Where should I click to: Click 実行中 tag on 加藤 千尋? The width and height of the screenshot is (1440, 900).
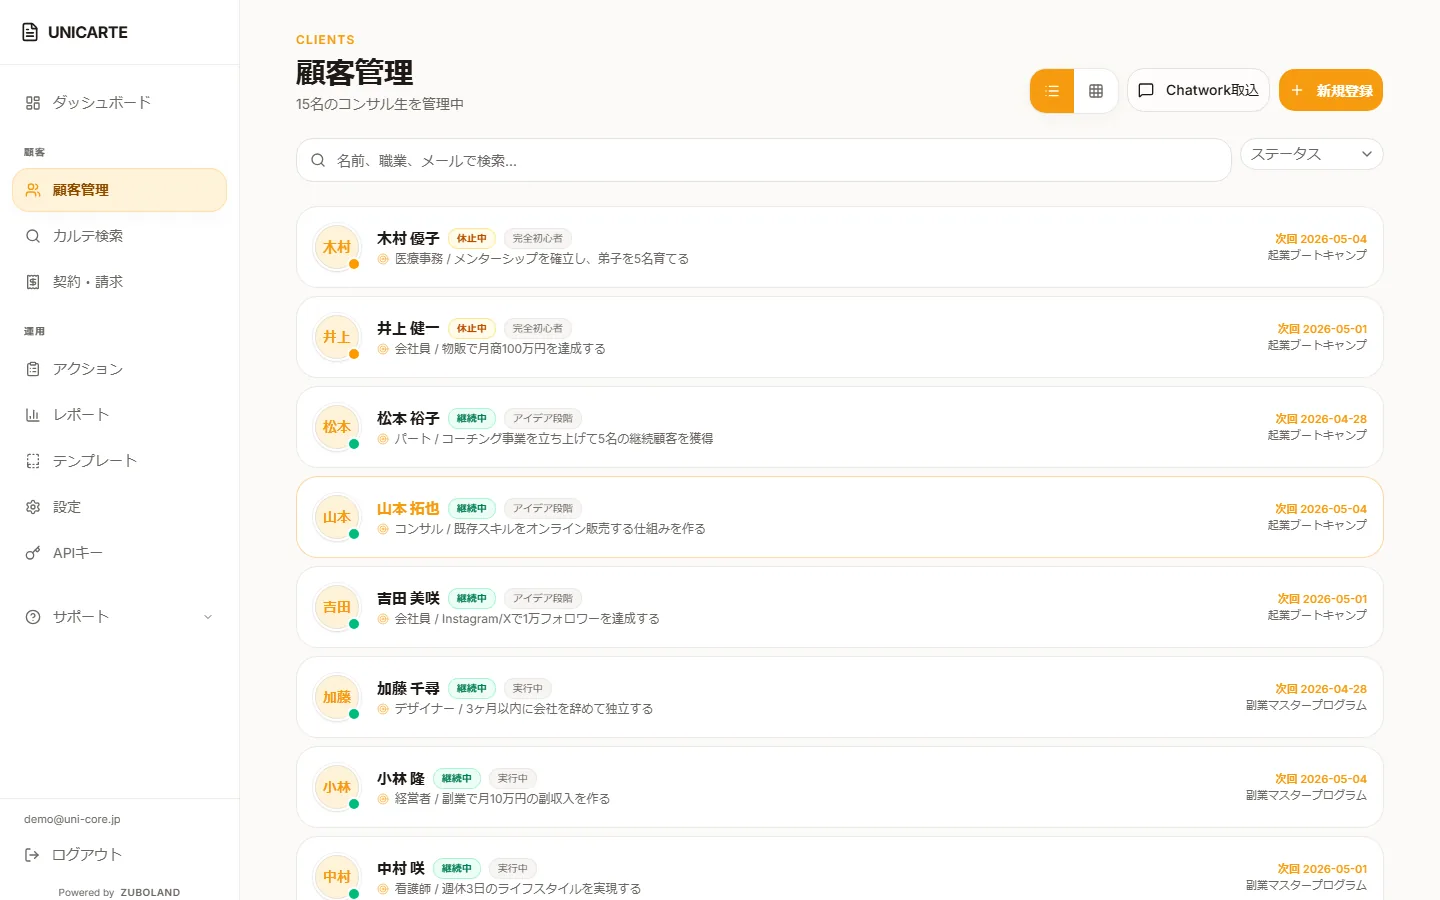point(528,688)
